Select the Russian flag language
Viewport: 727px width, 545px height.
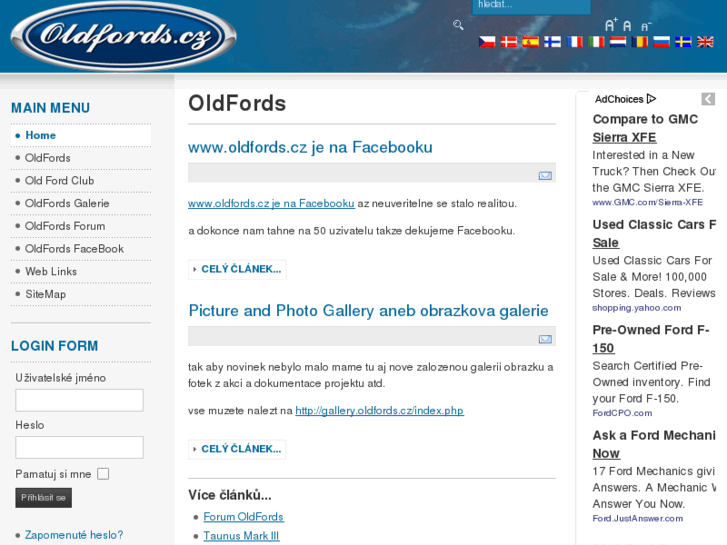tap(662, 42)
